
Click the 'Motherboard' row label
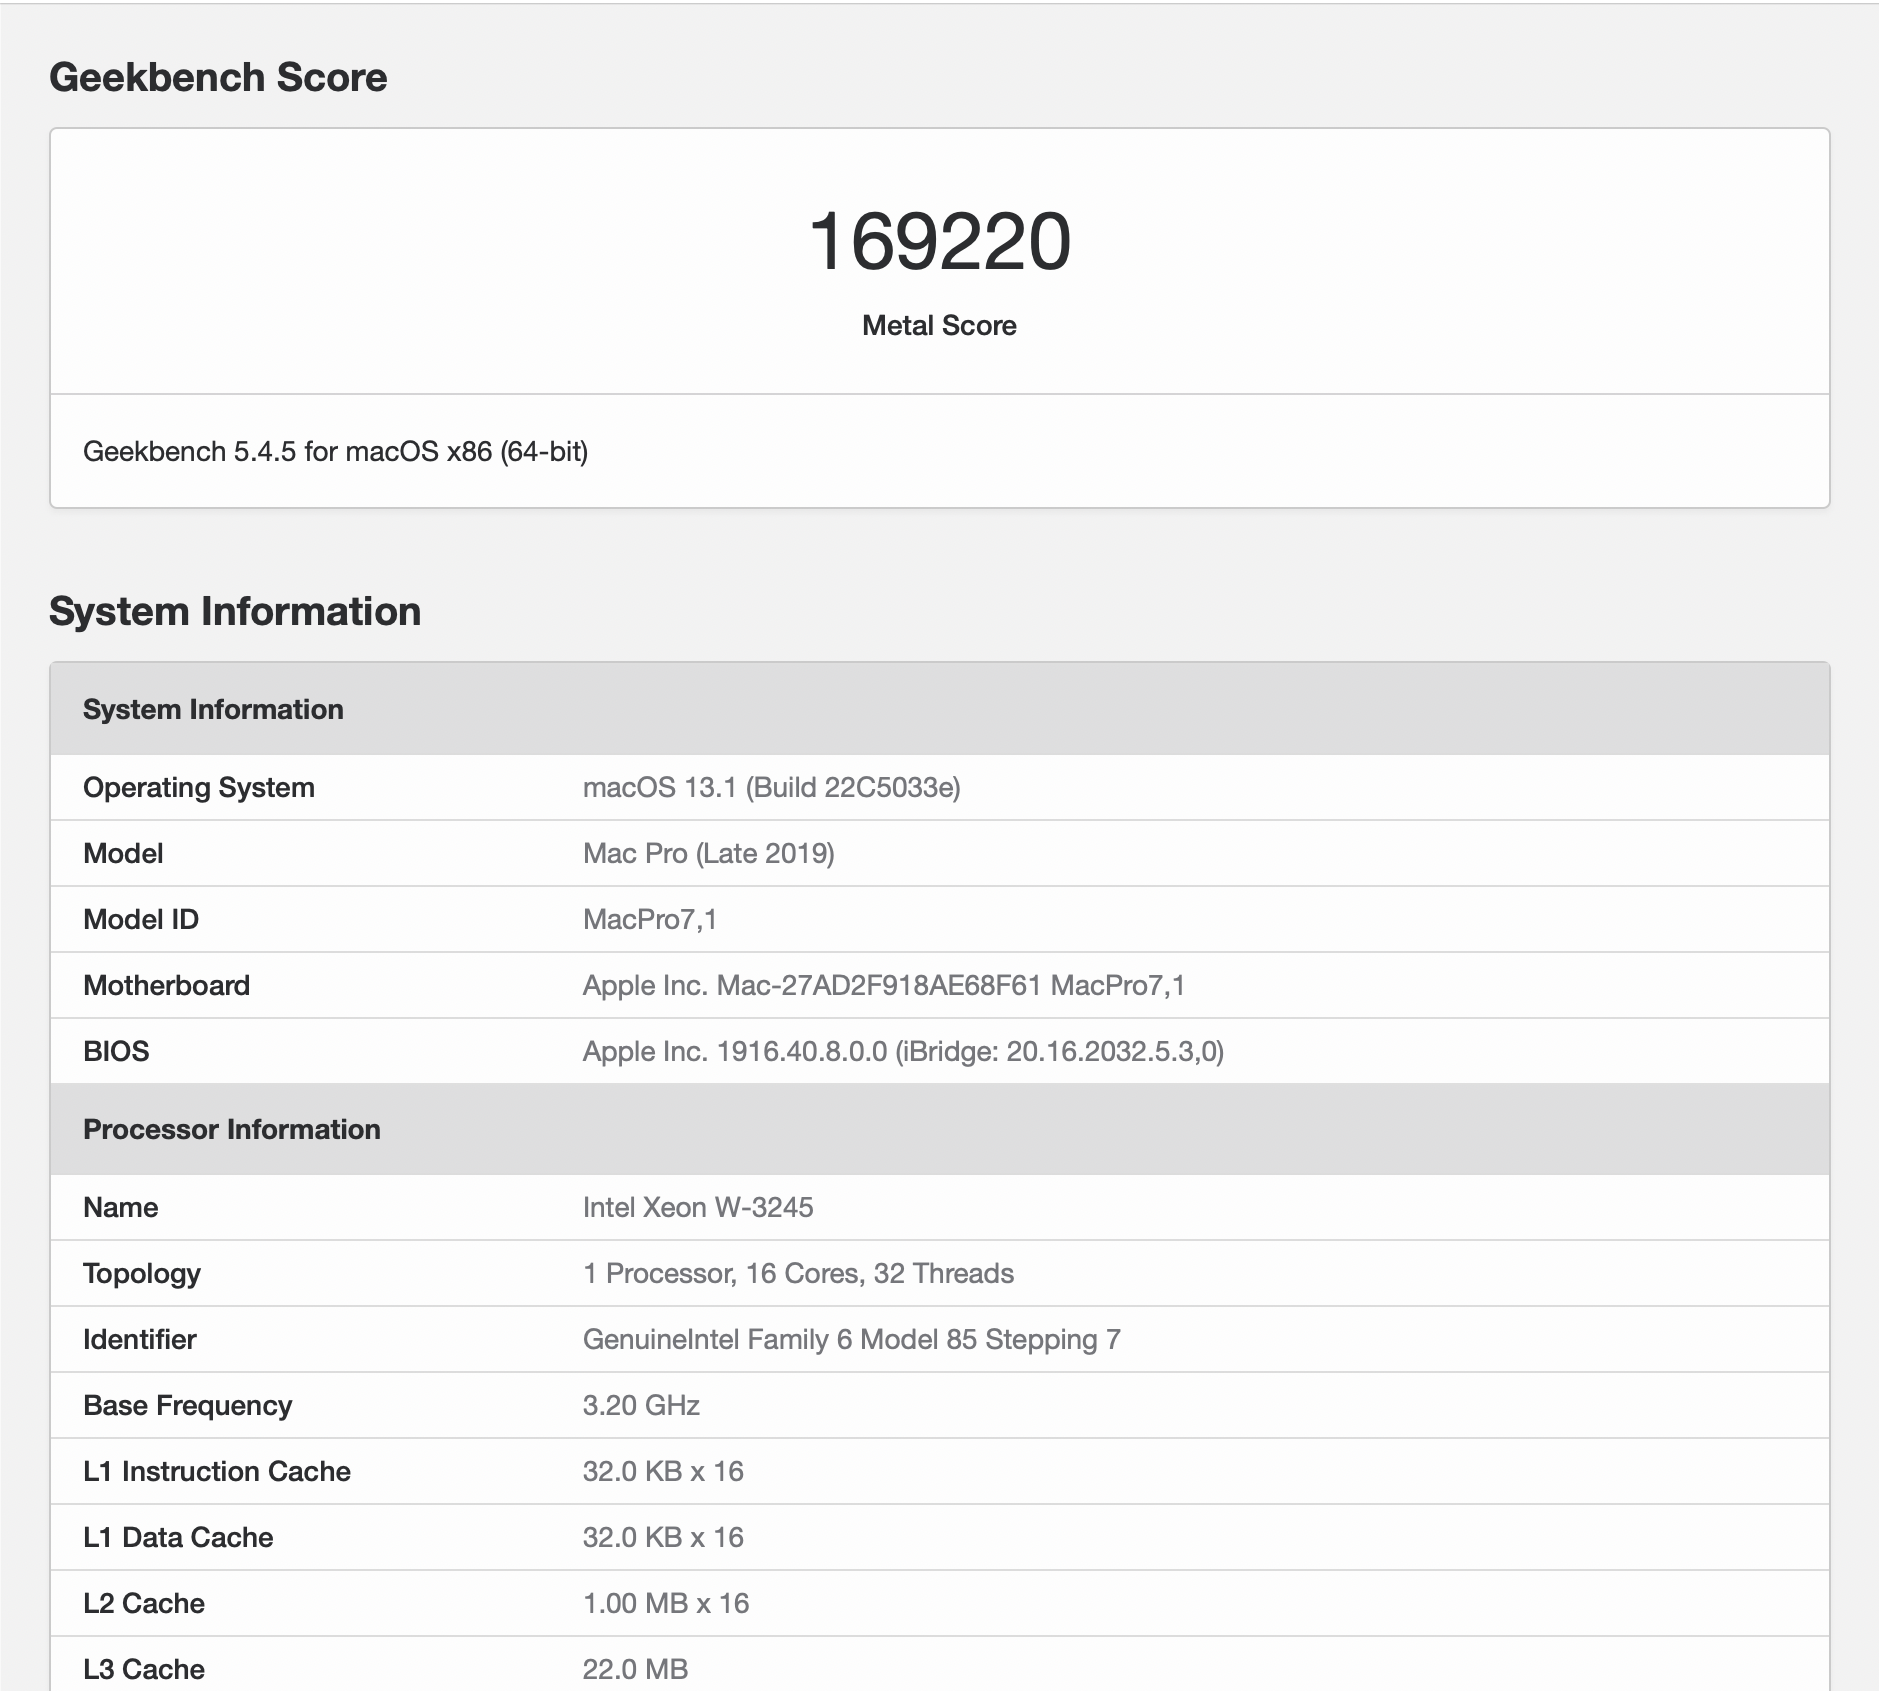[167, 985]
